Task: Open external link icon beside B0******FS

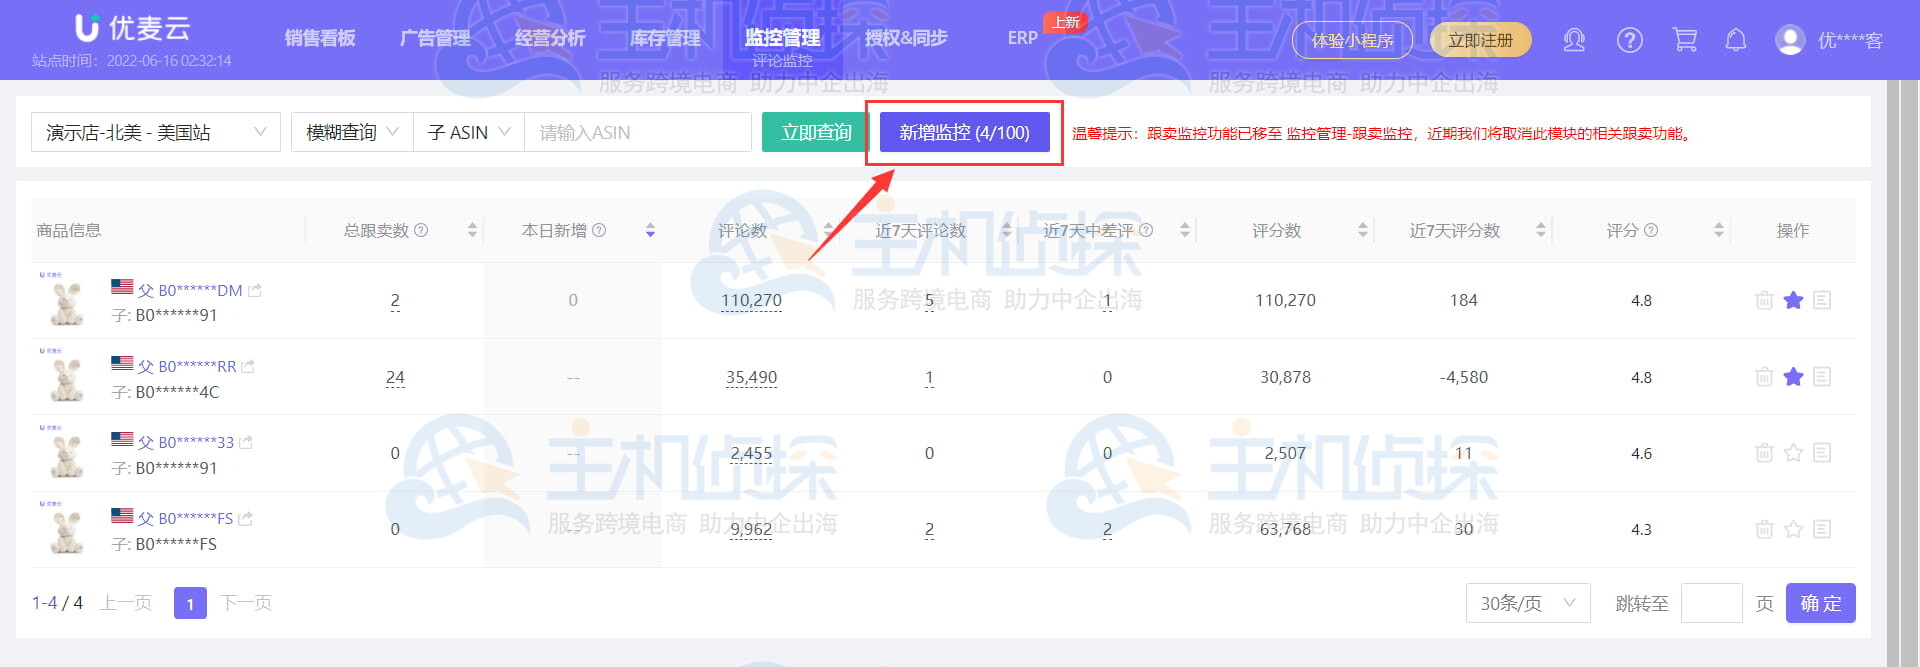Action: pos(246,518)
